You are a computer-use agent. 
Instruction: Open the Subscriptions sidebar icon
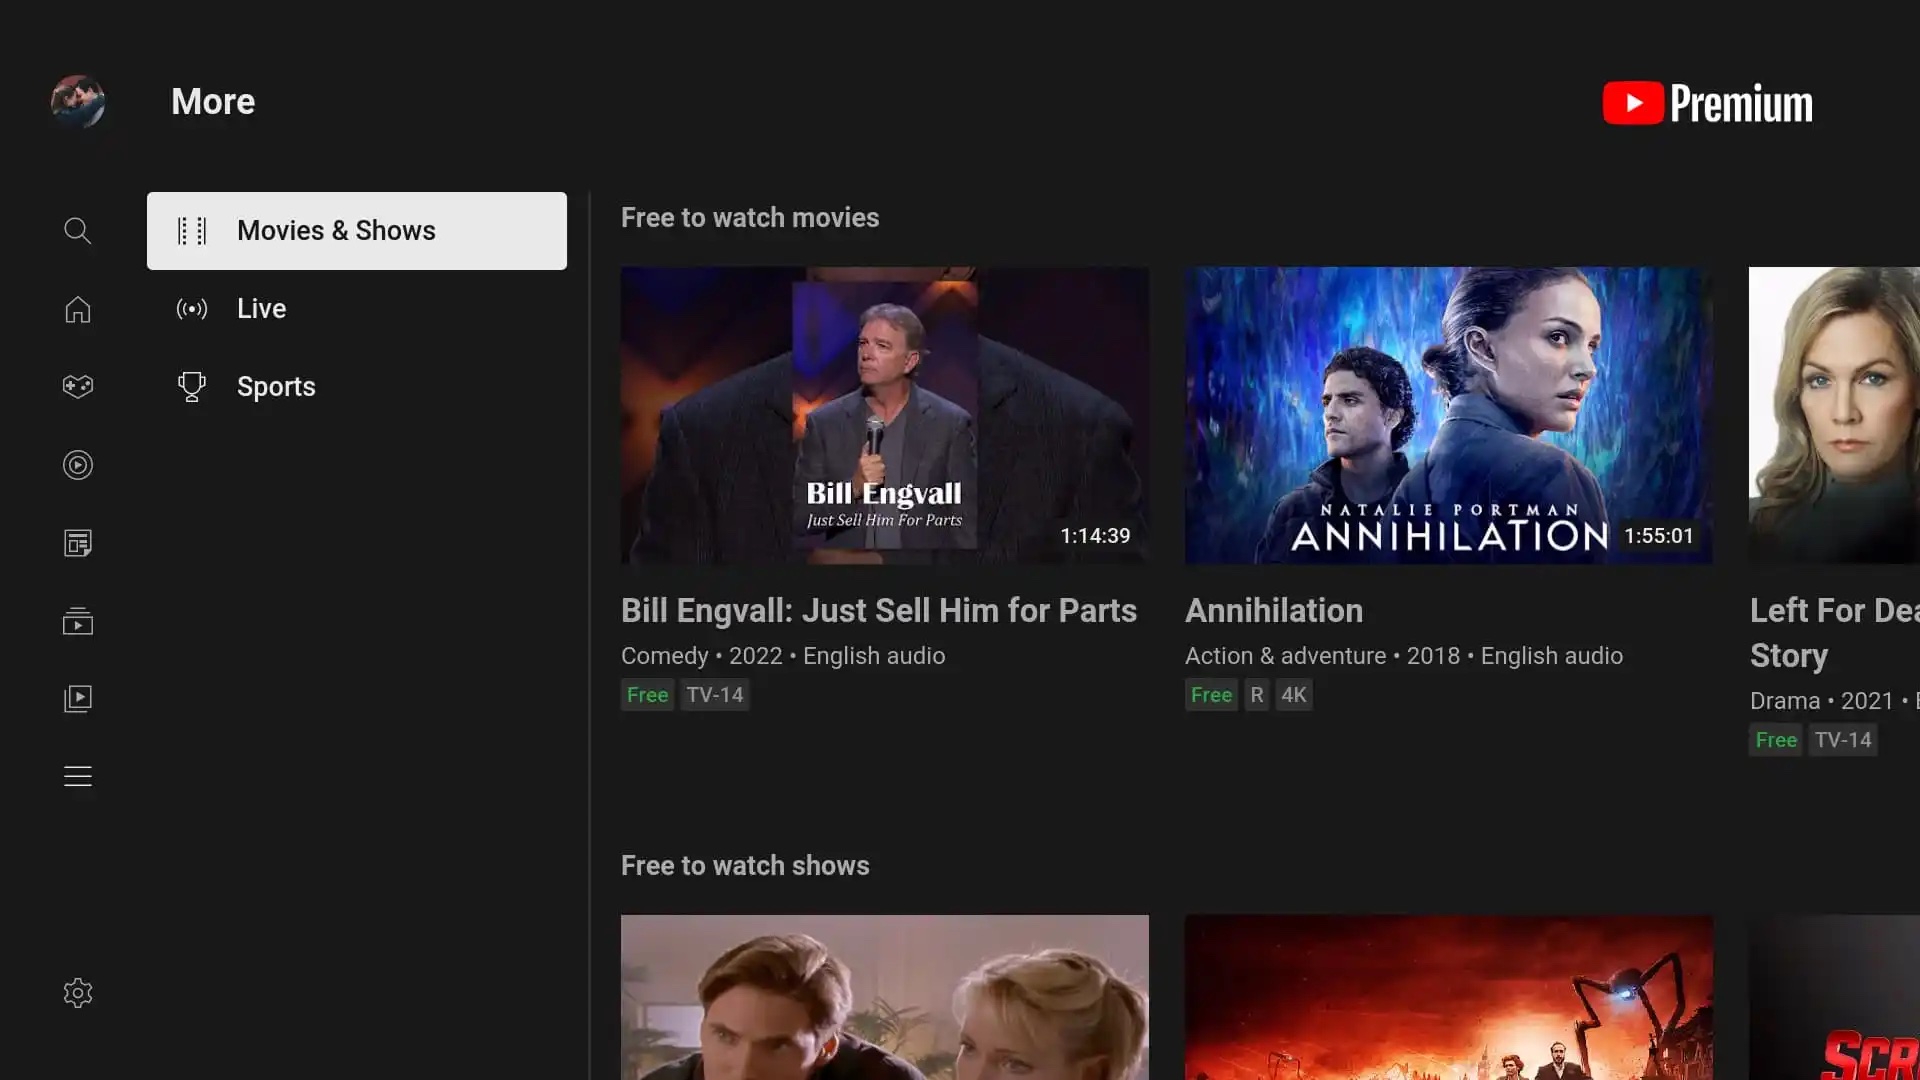[77, 621]
